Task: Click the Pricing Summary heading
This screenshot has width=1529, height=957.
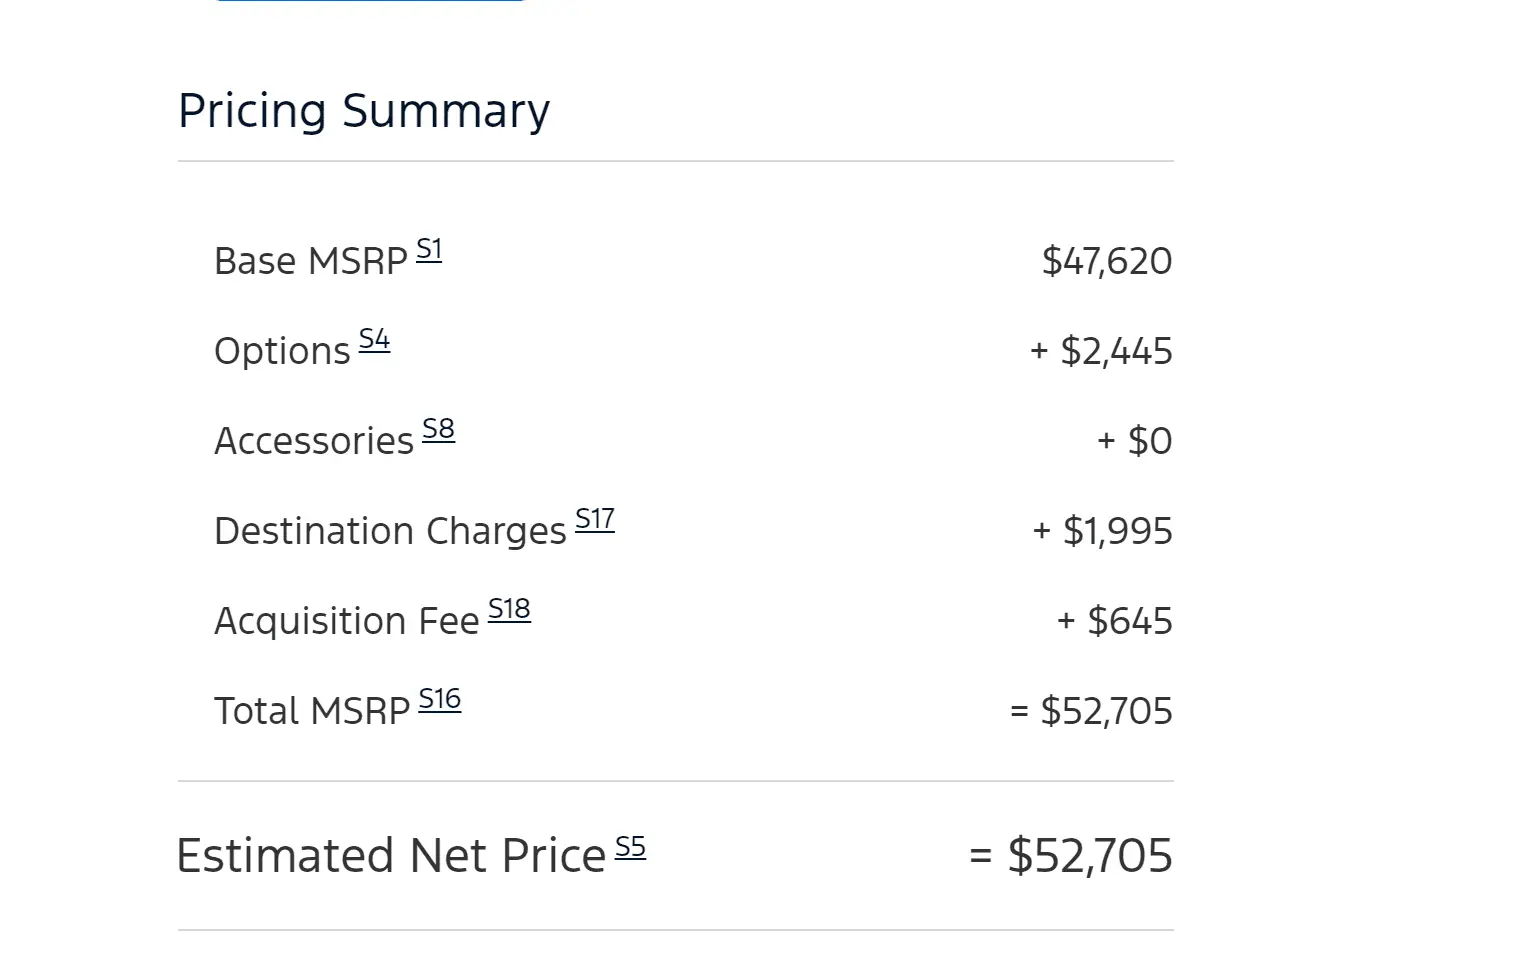Action: 364,110
